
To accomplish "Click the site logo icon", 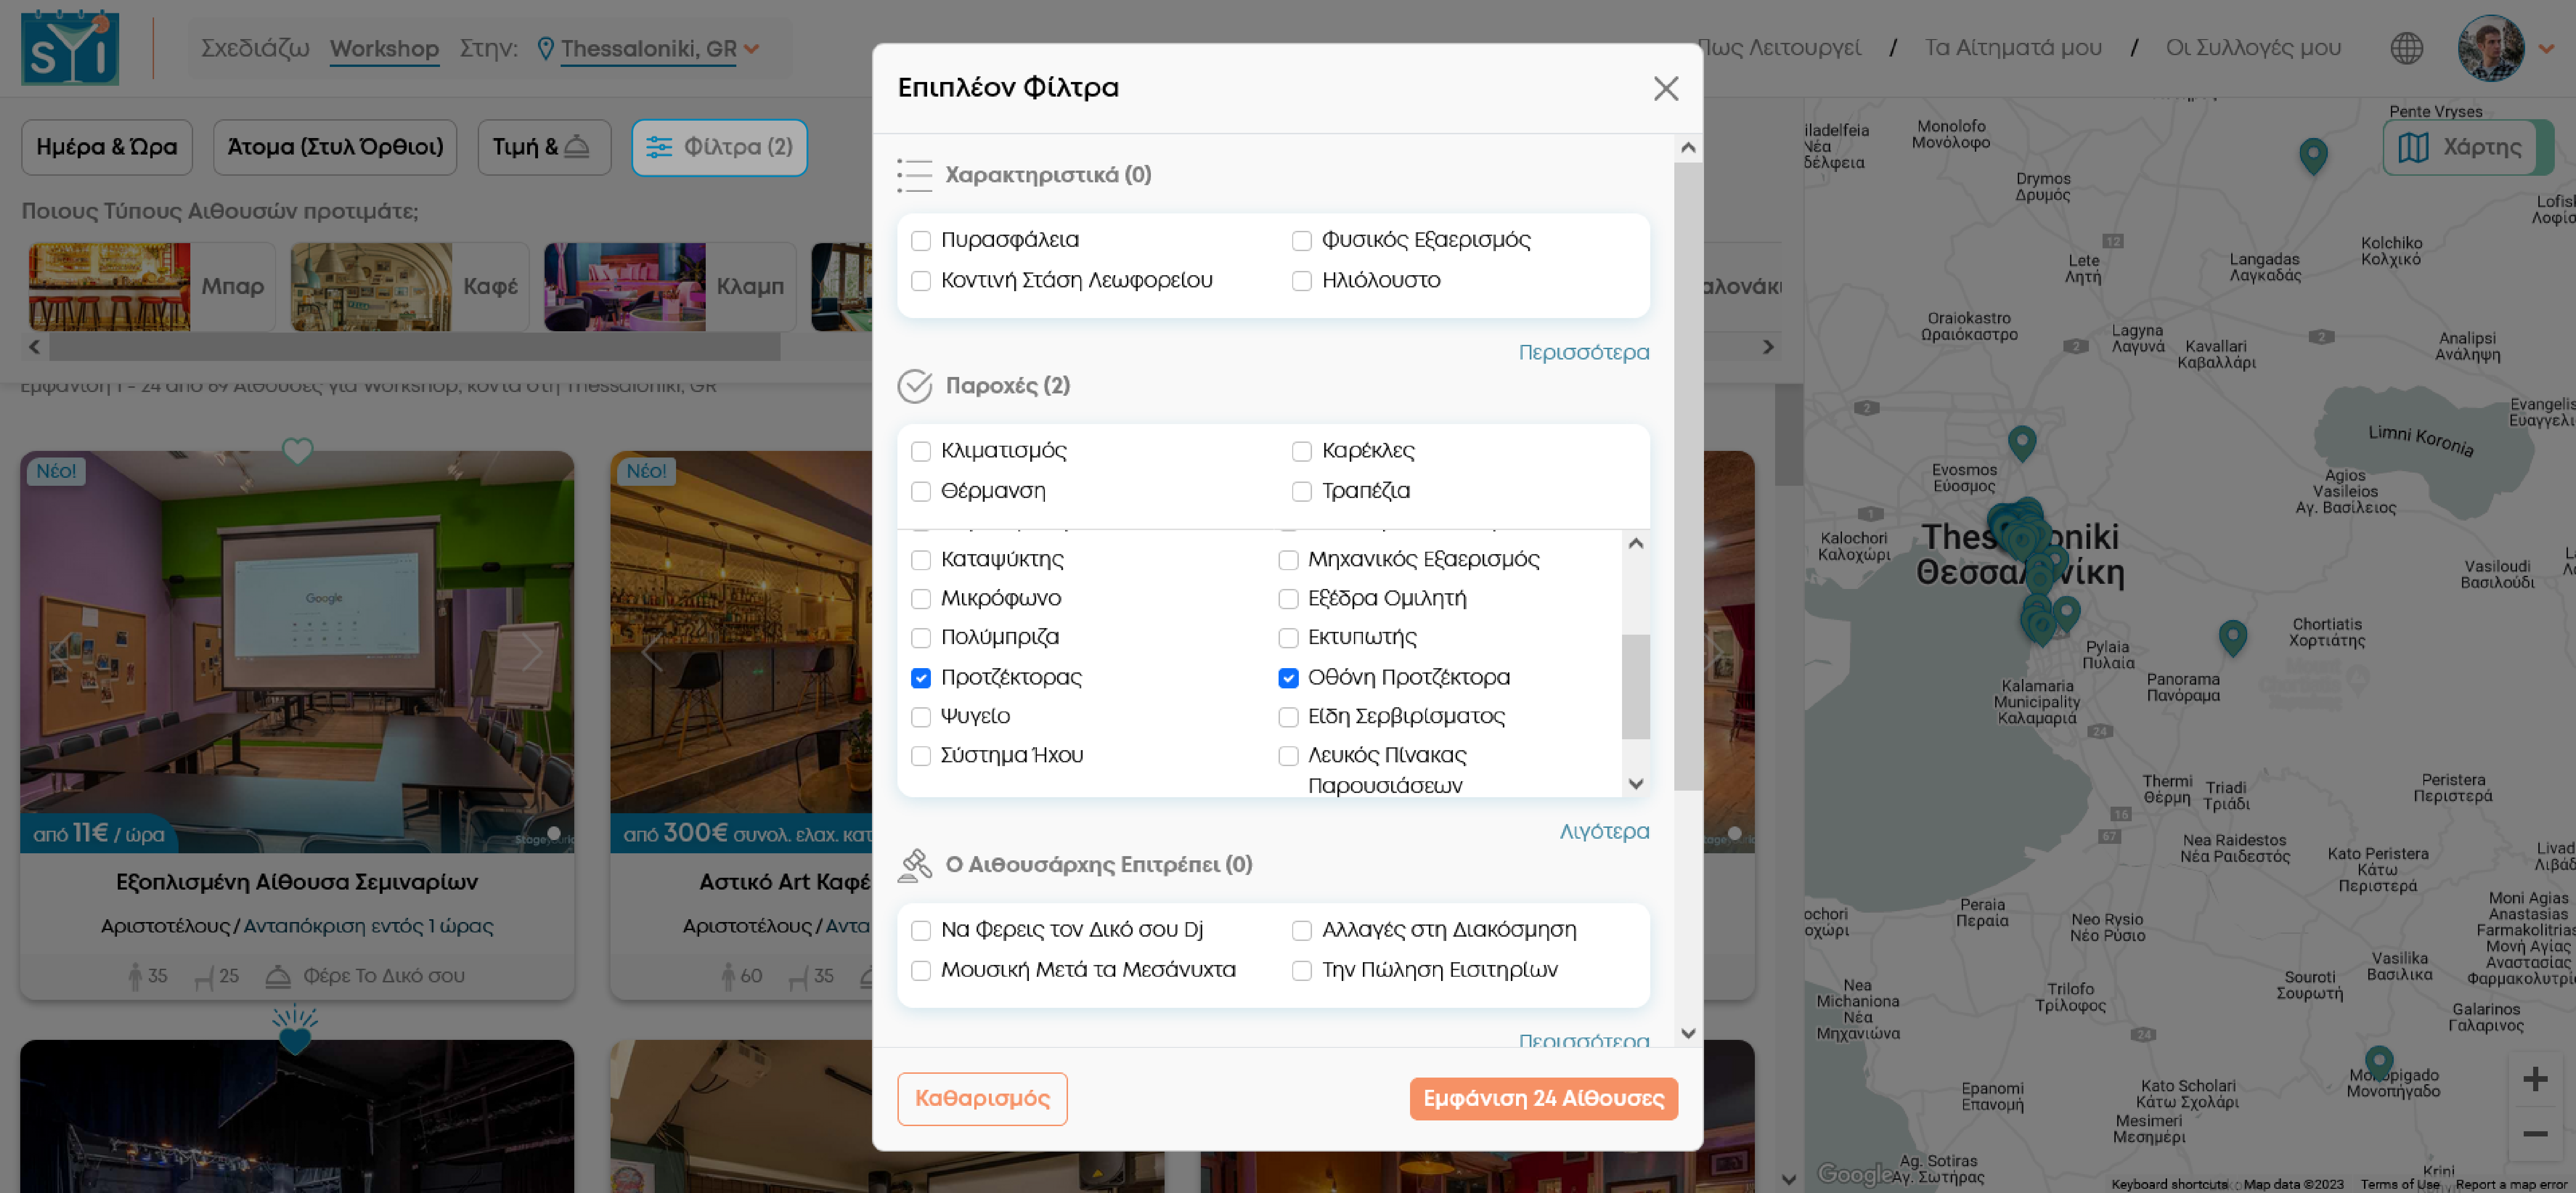I will pos(70,48).
